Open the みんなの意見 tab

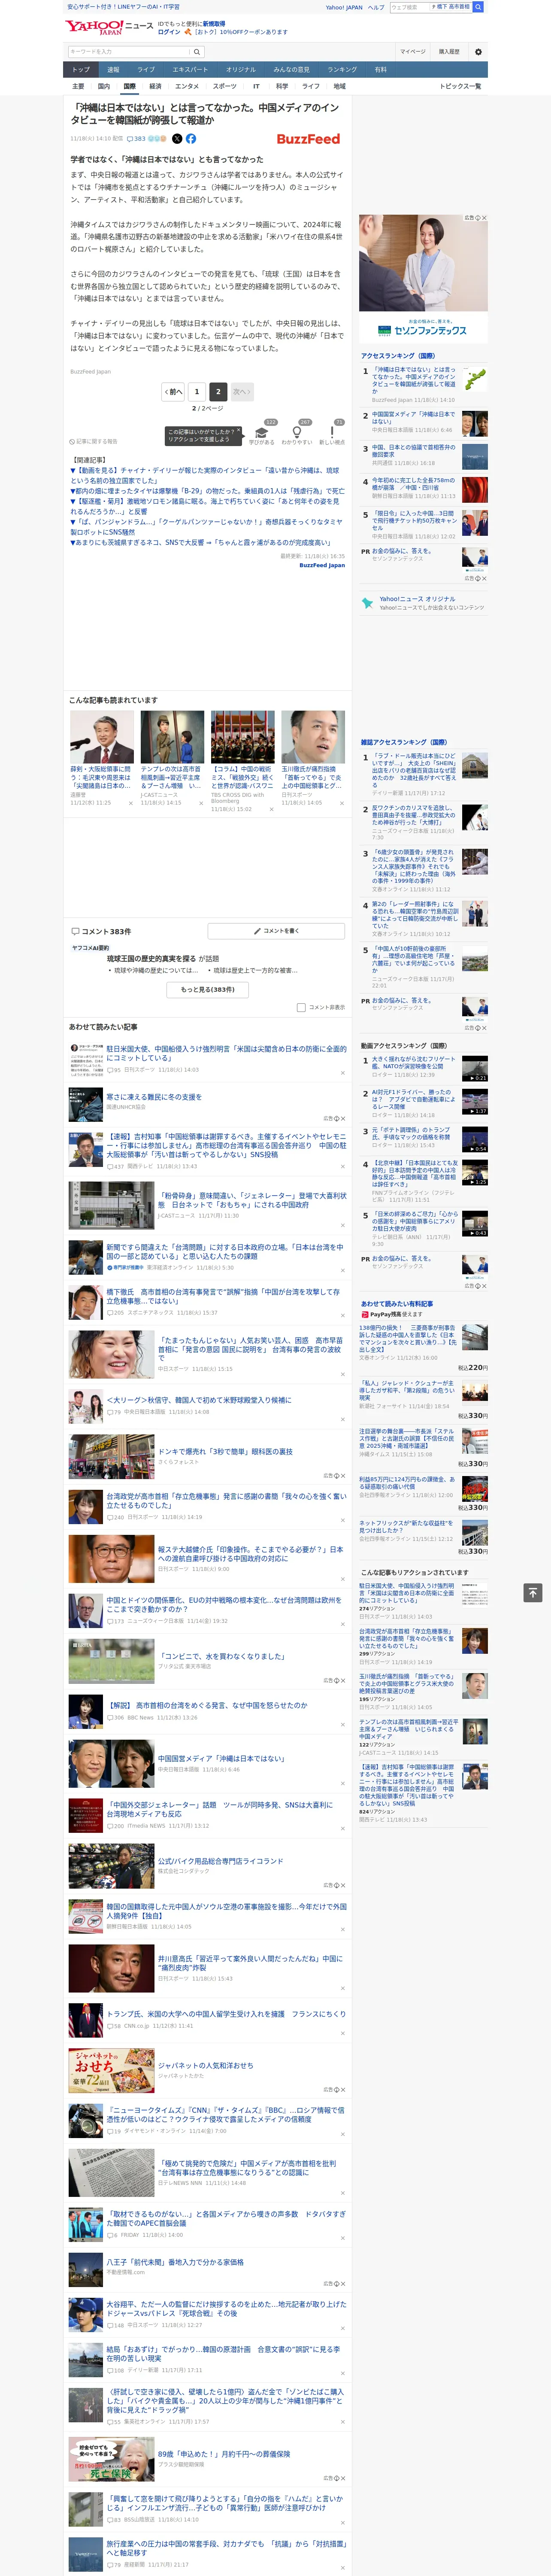point(291,70)
